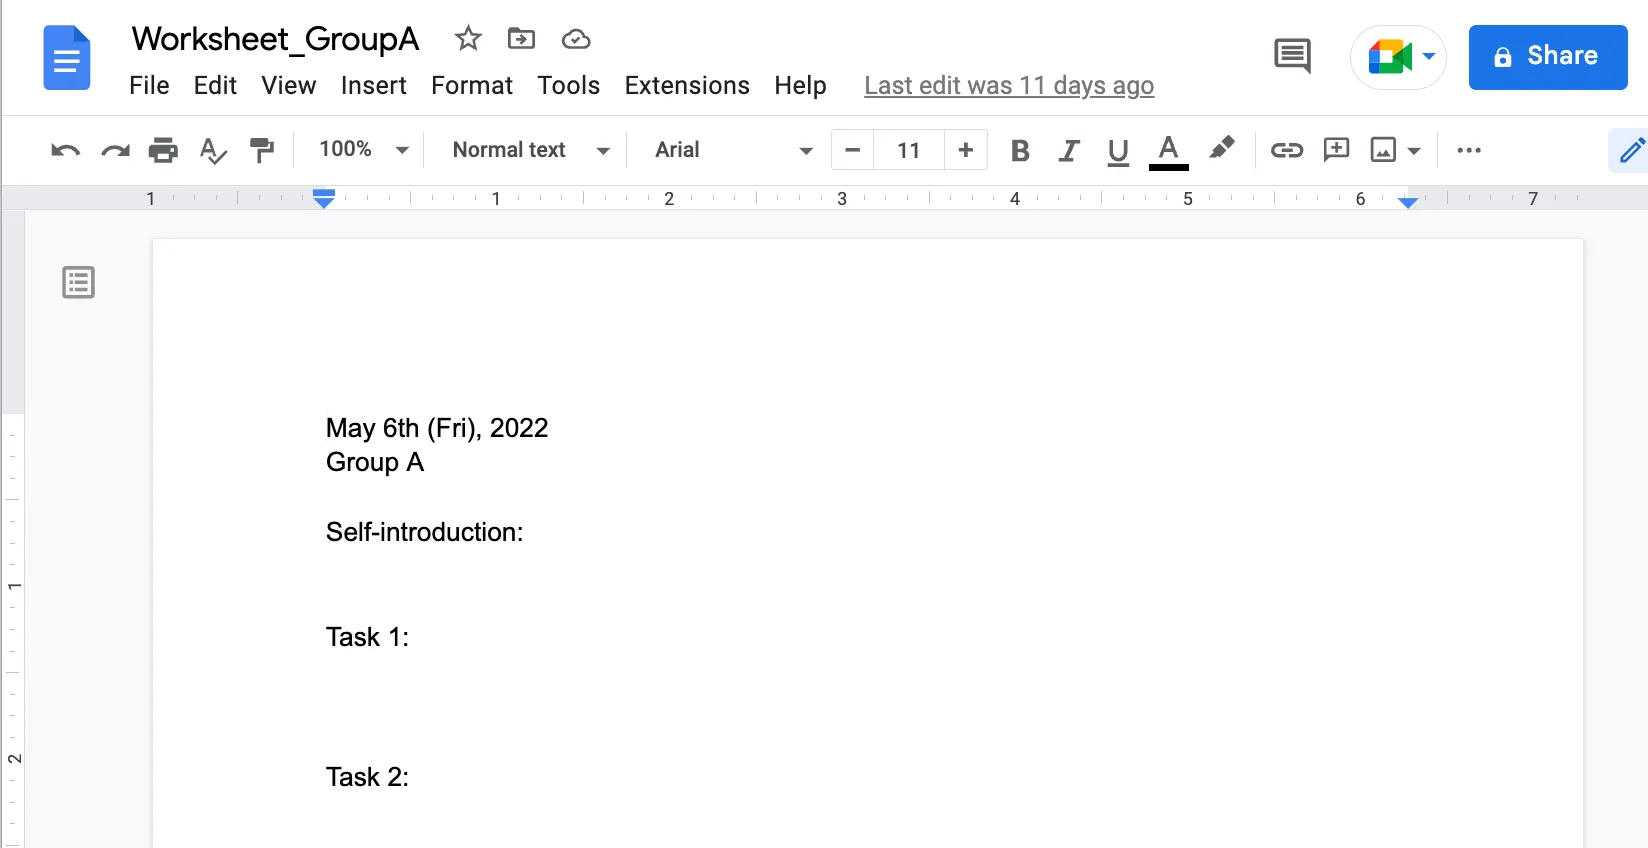The height and width of the screenshot is (848, 1648).
Task: Toggle Bold formatting
Action: point(1020,150)
